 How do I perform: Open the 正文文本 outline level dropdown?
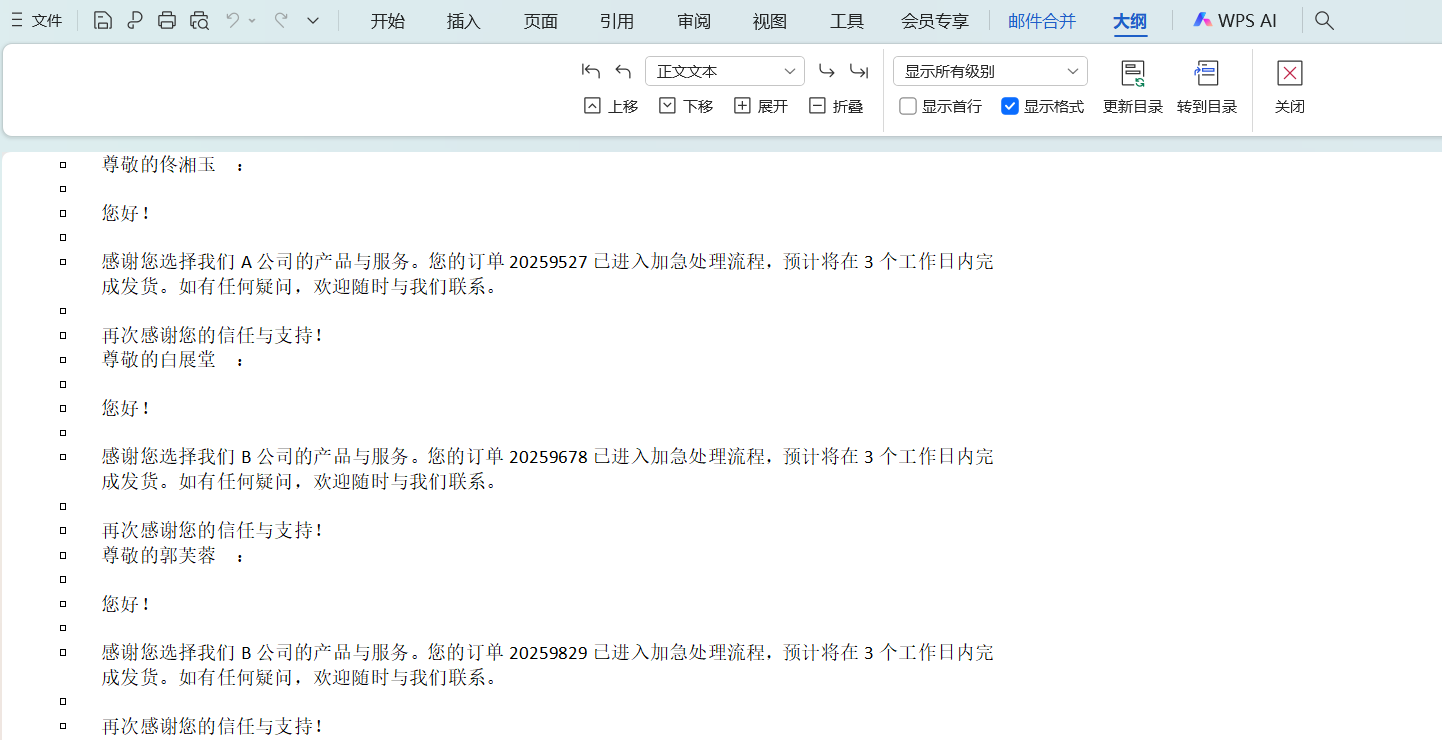pyautogui.click(x=724, y=70)
